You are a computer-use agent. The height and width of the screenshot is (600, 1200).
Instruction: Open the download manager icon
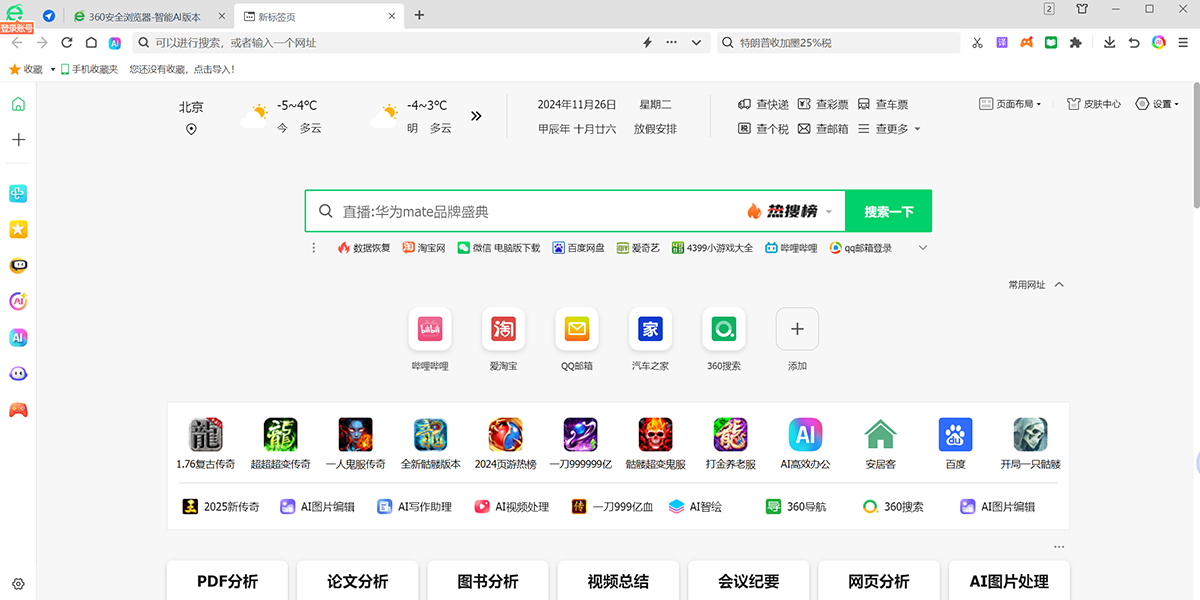pyautogui.click(x=1109, y=42)
